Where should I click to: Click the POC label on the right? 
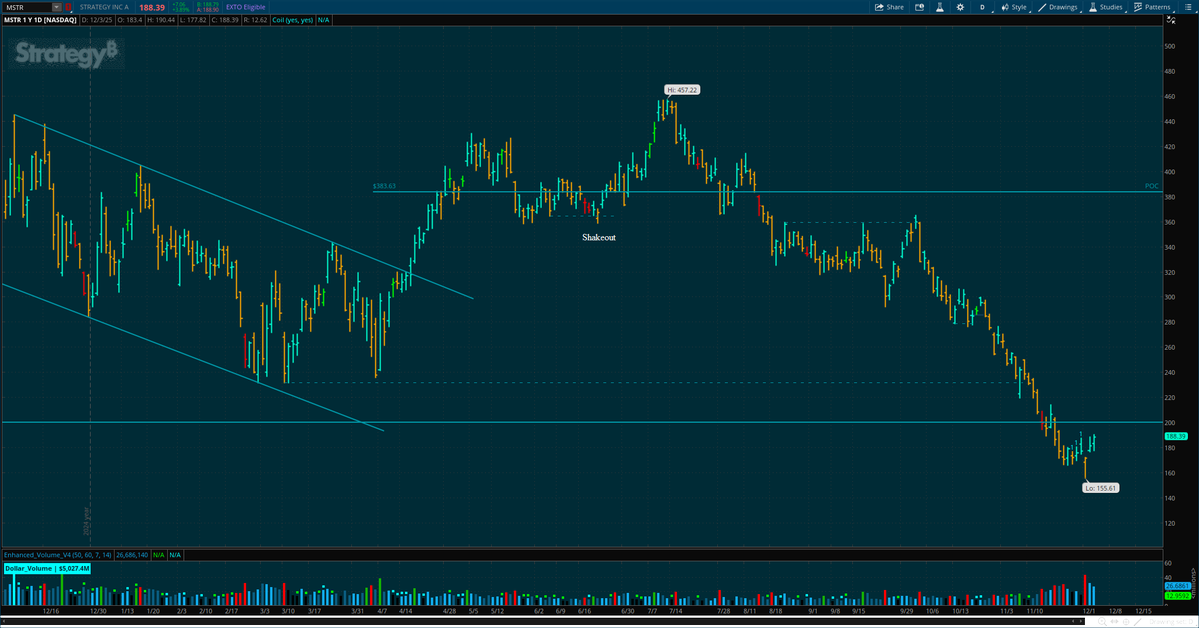1152,186
